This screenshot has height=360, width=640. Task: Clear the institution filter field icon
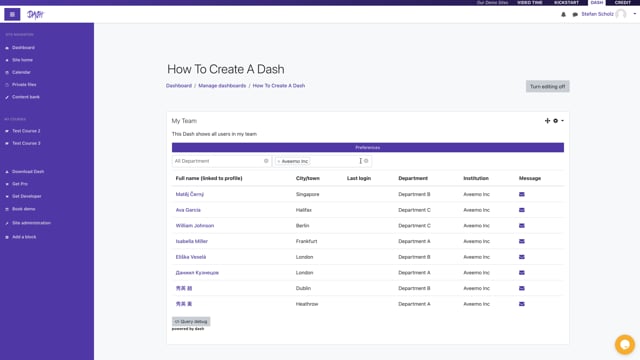tap(366, 161)
